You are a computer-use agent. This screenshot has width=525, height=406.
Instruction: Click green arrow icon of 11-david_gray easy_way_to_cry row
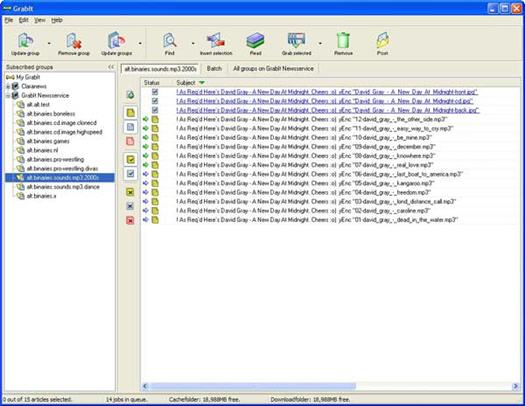pyautogui.click(x=145, y=129)
